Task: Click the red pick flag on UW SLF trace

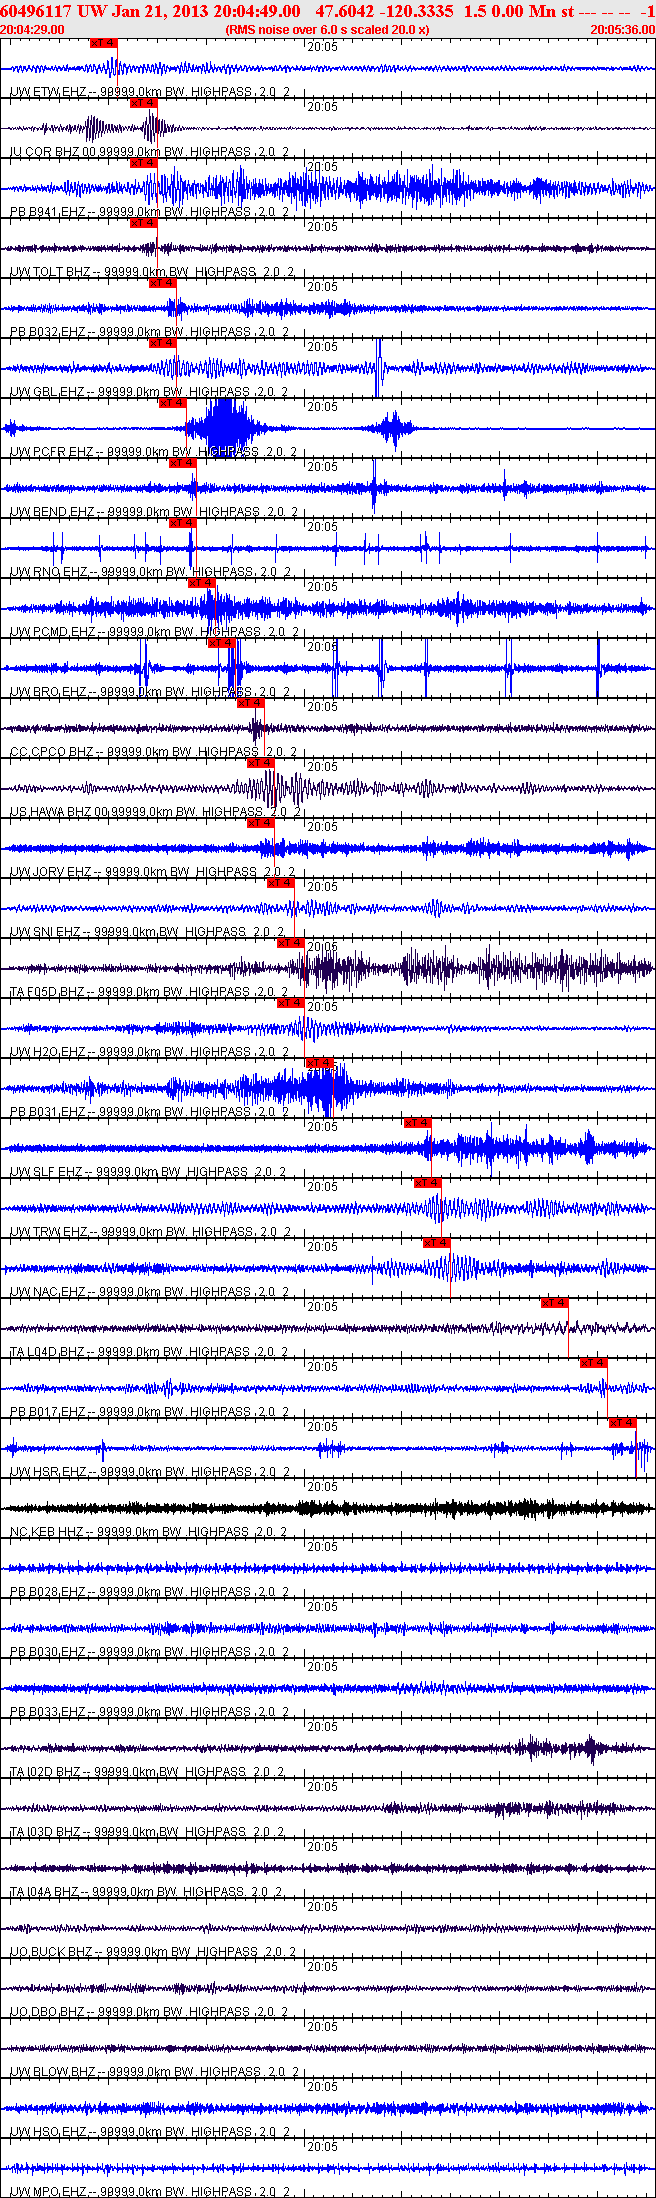Action: (x=417, y=1123)
